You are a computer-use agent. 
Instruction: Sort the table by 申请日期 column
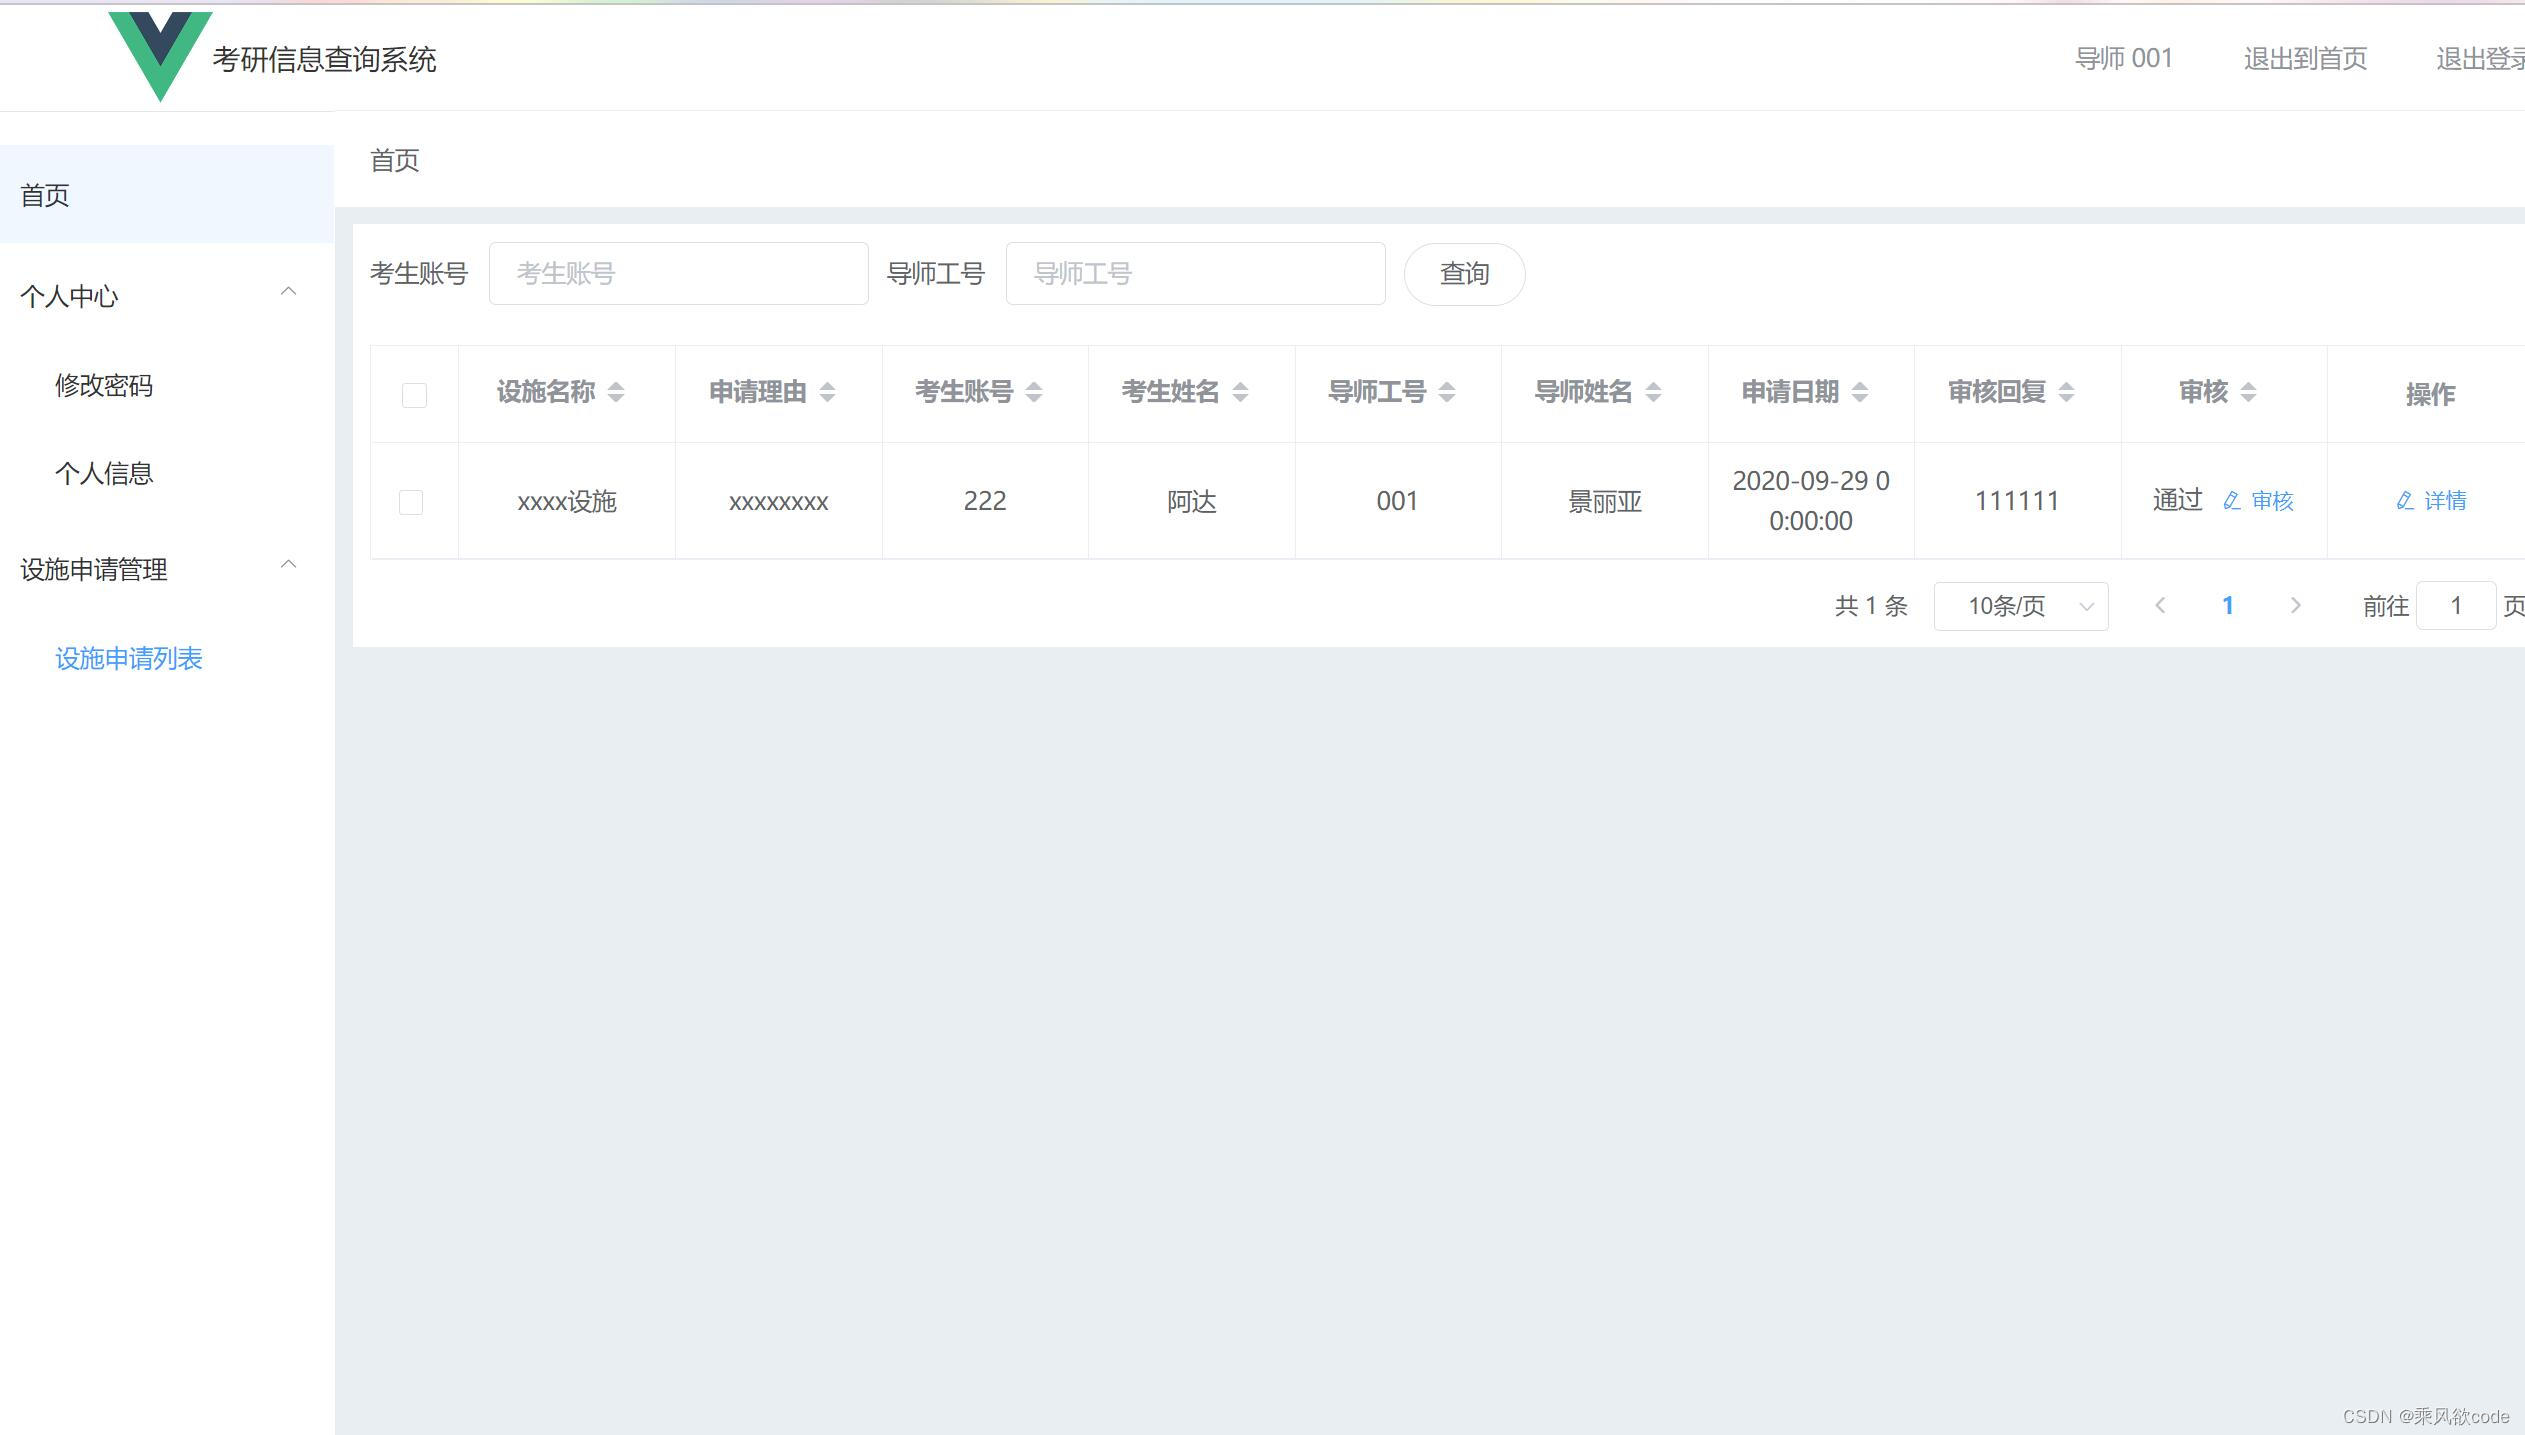point(1860,392)
